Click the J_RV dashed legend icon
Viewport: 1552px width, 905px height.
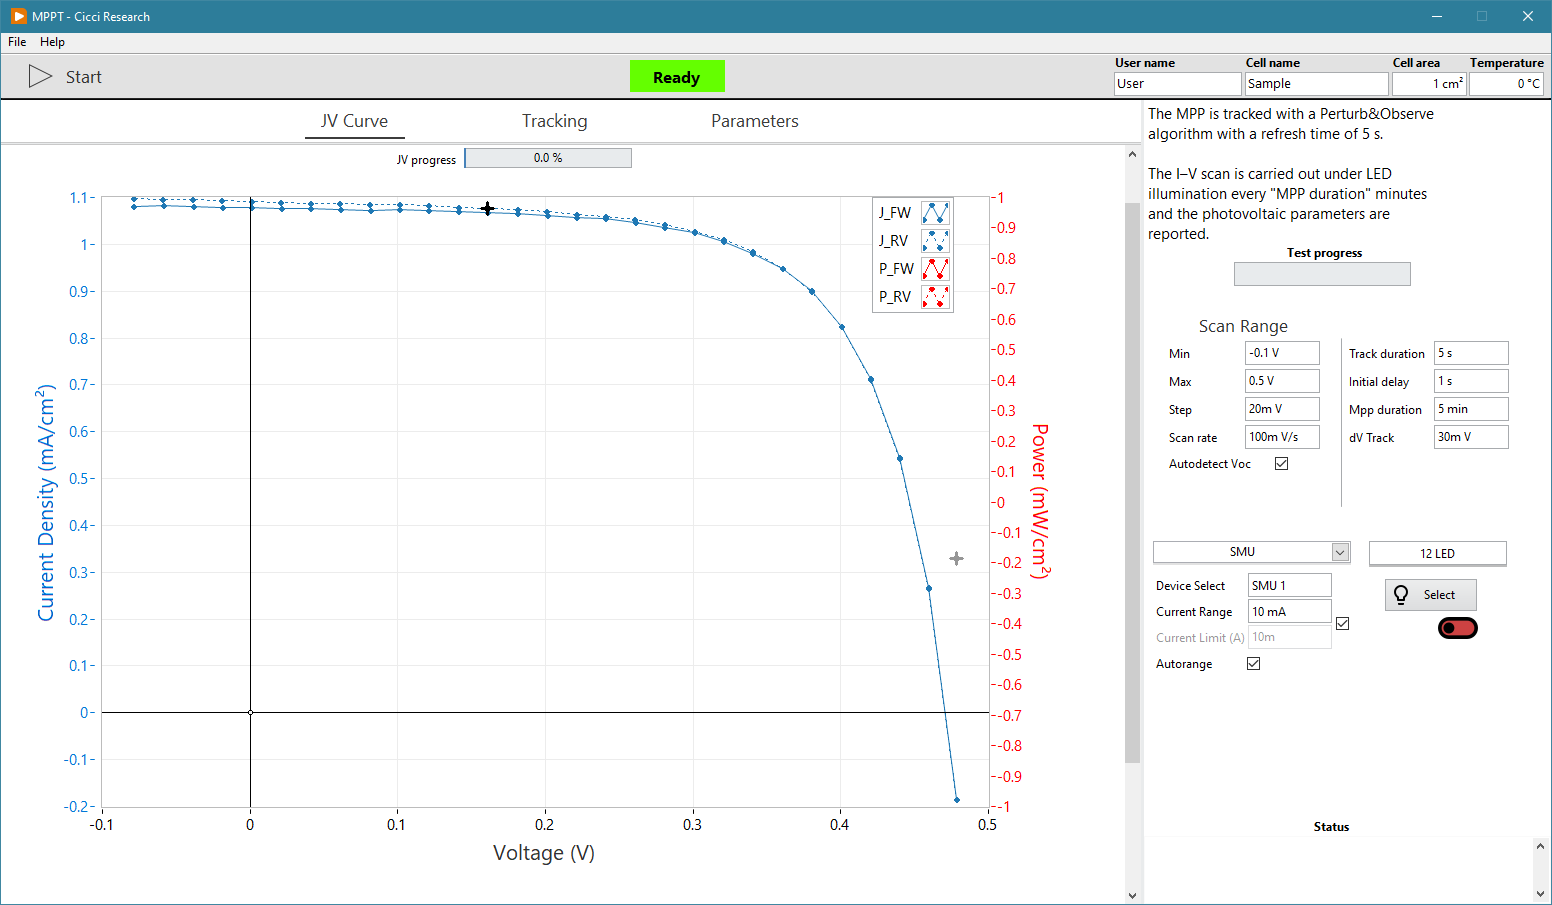[x=935, y=240]
